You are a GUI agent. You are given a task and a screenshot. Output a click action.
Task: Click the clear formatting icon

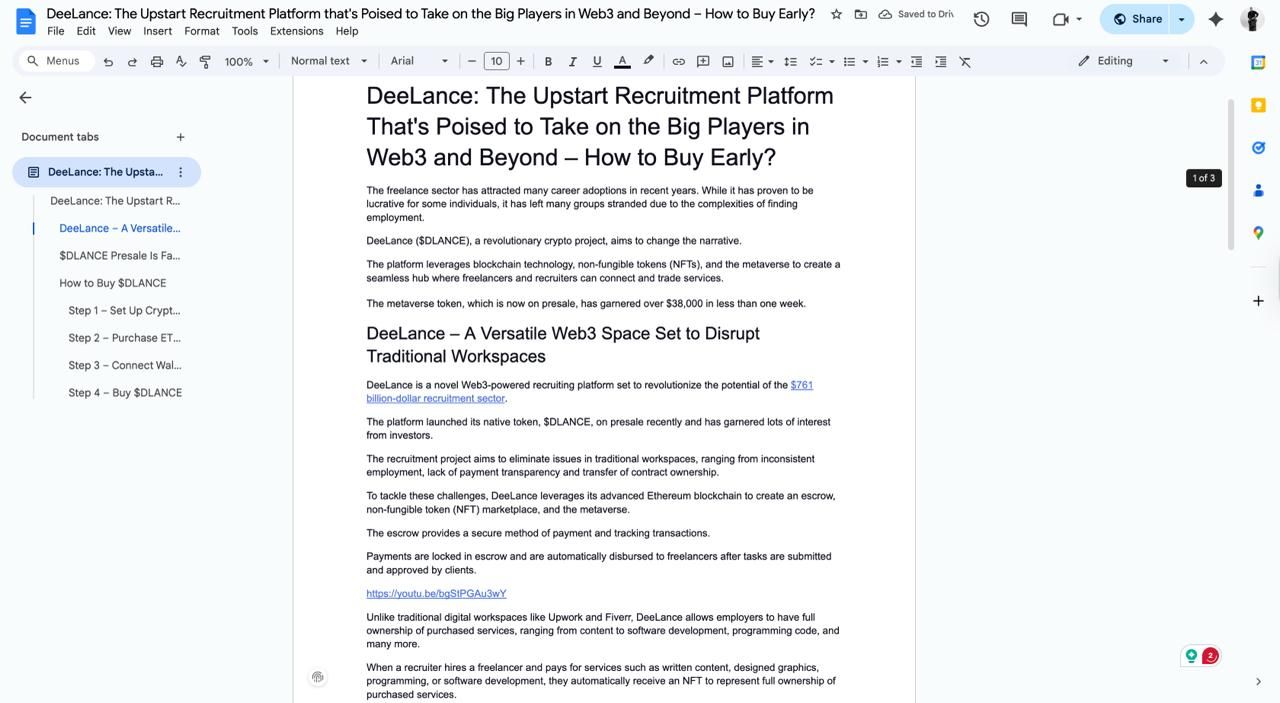pyautogui.click(x=965, y=61)
